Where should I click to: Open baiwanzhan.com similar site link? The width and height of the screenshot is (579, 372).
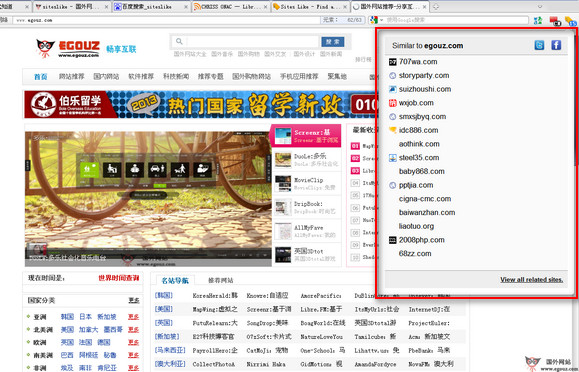[x=427, y=212]
